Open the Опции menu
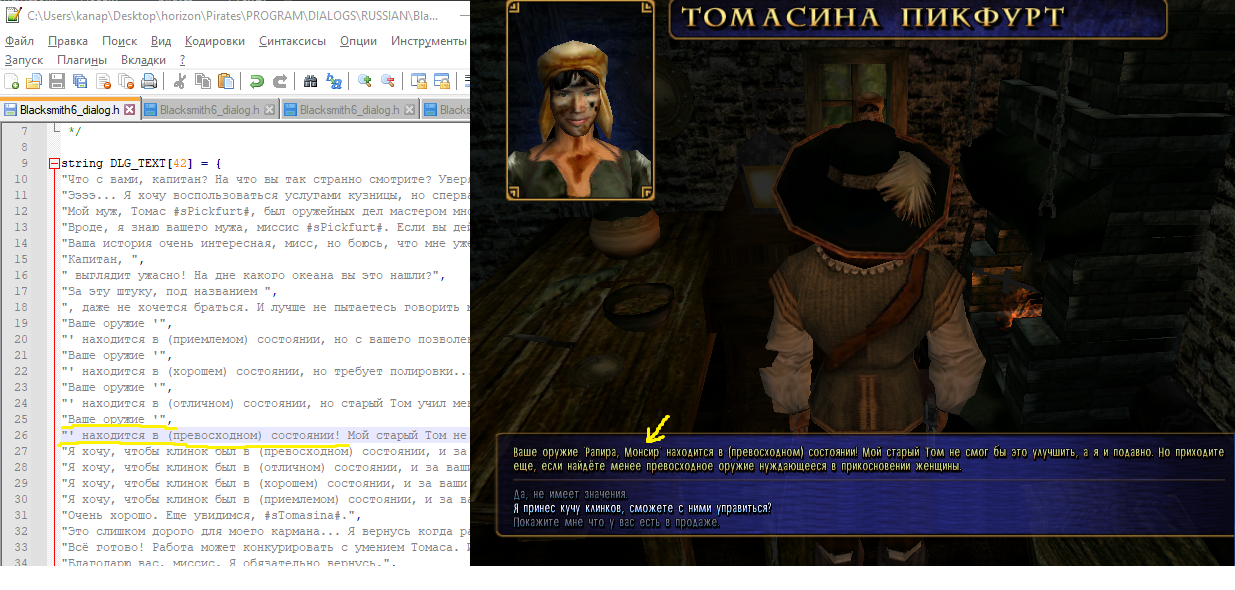Viewport: 1235px width, 590px height. coord(359,41)
